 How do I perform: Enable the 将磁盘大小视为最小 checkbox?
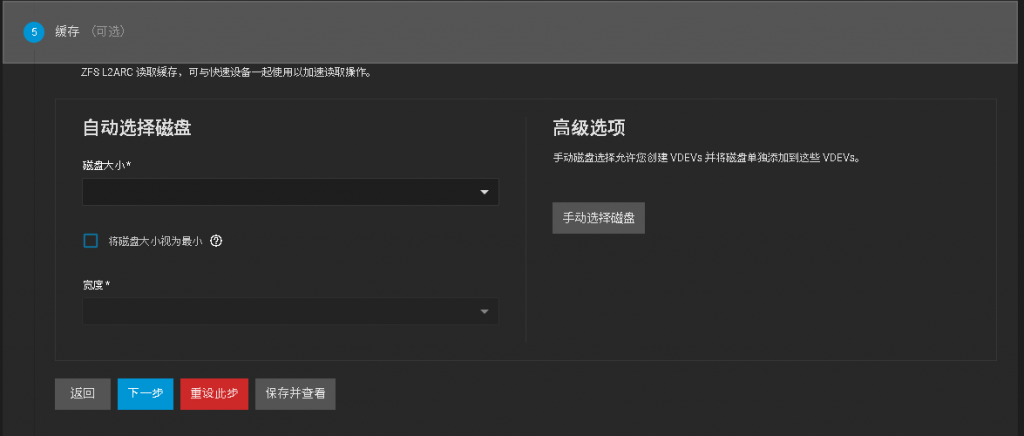(91, 241)
